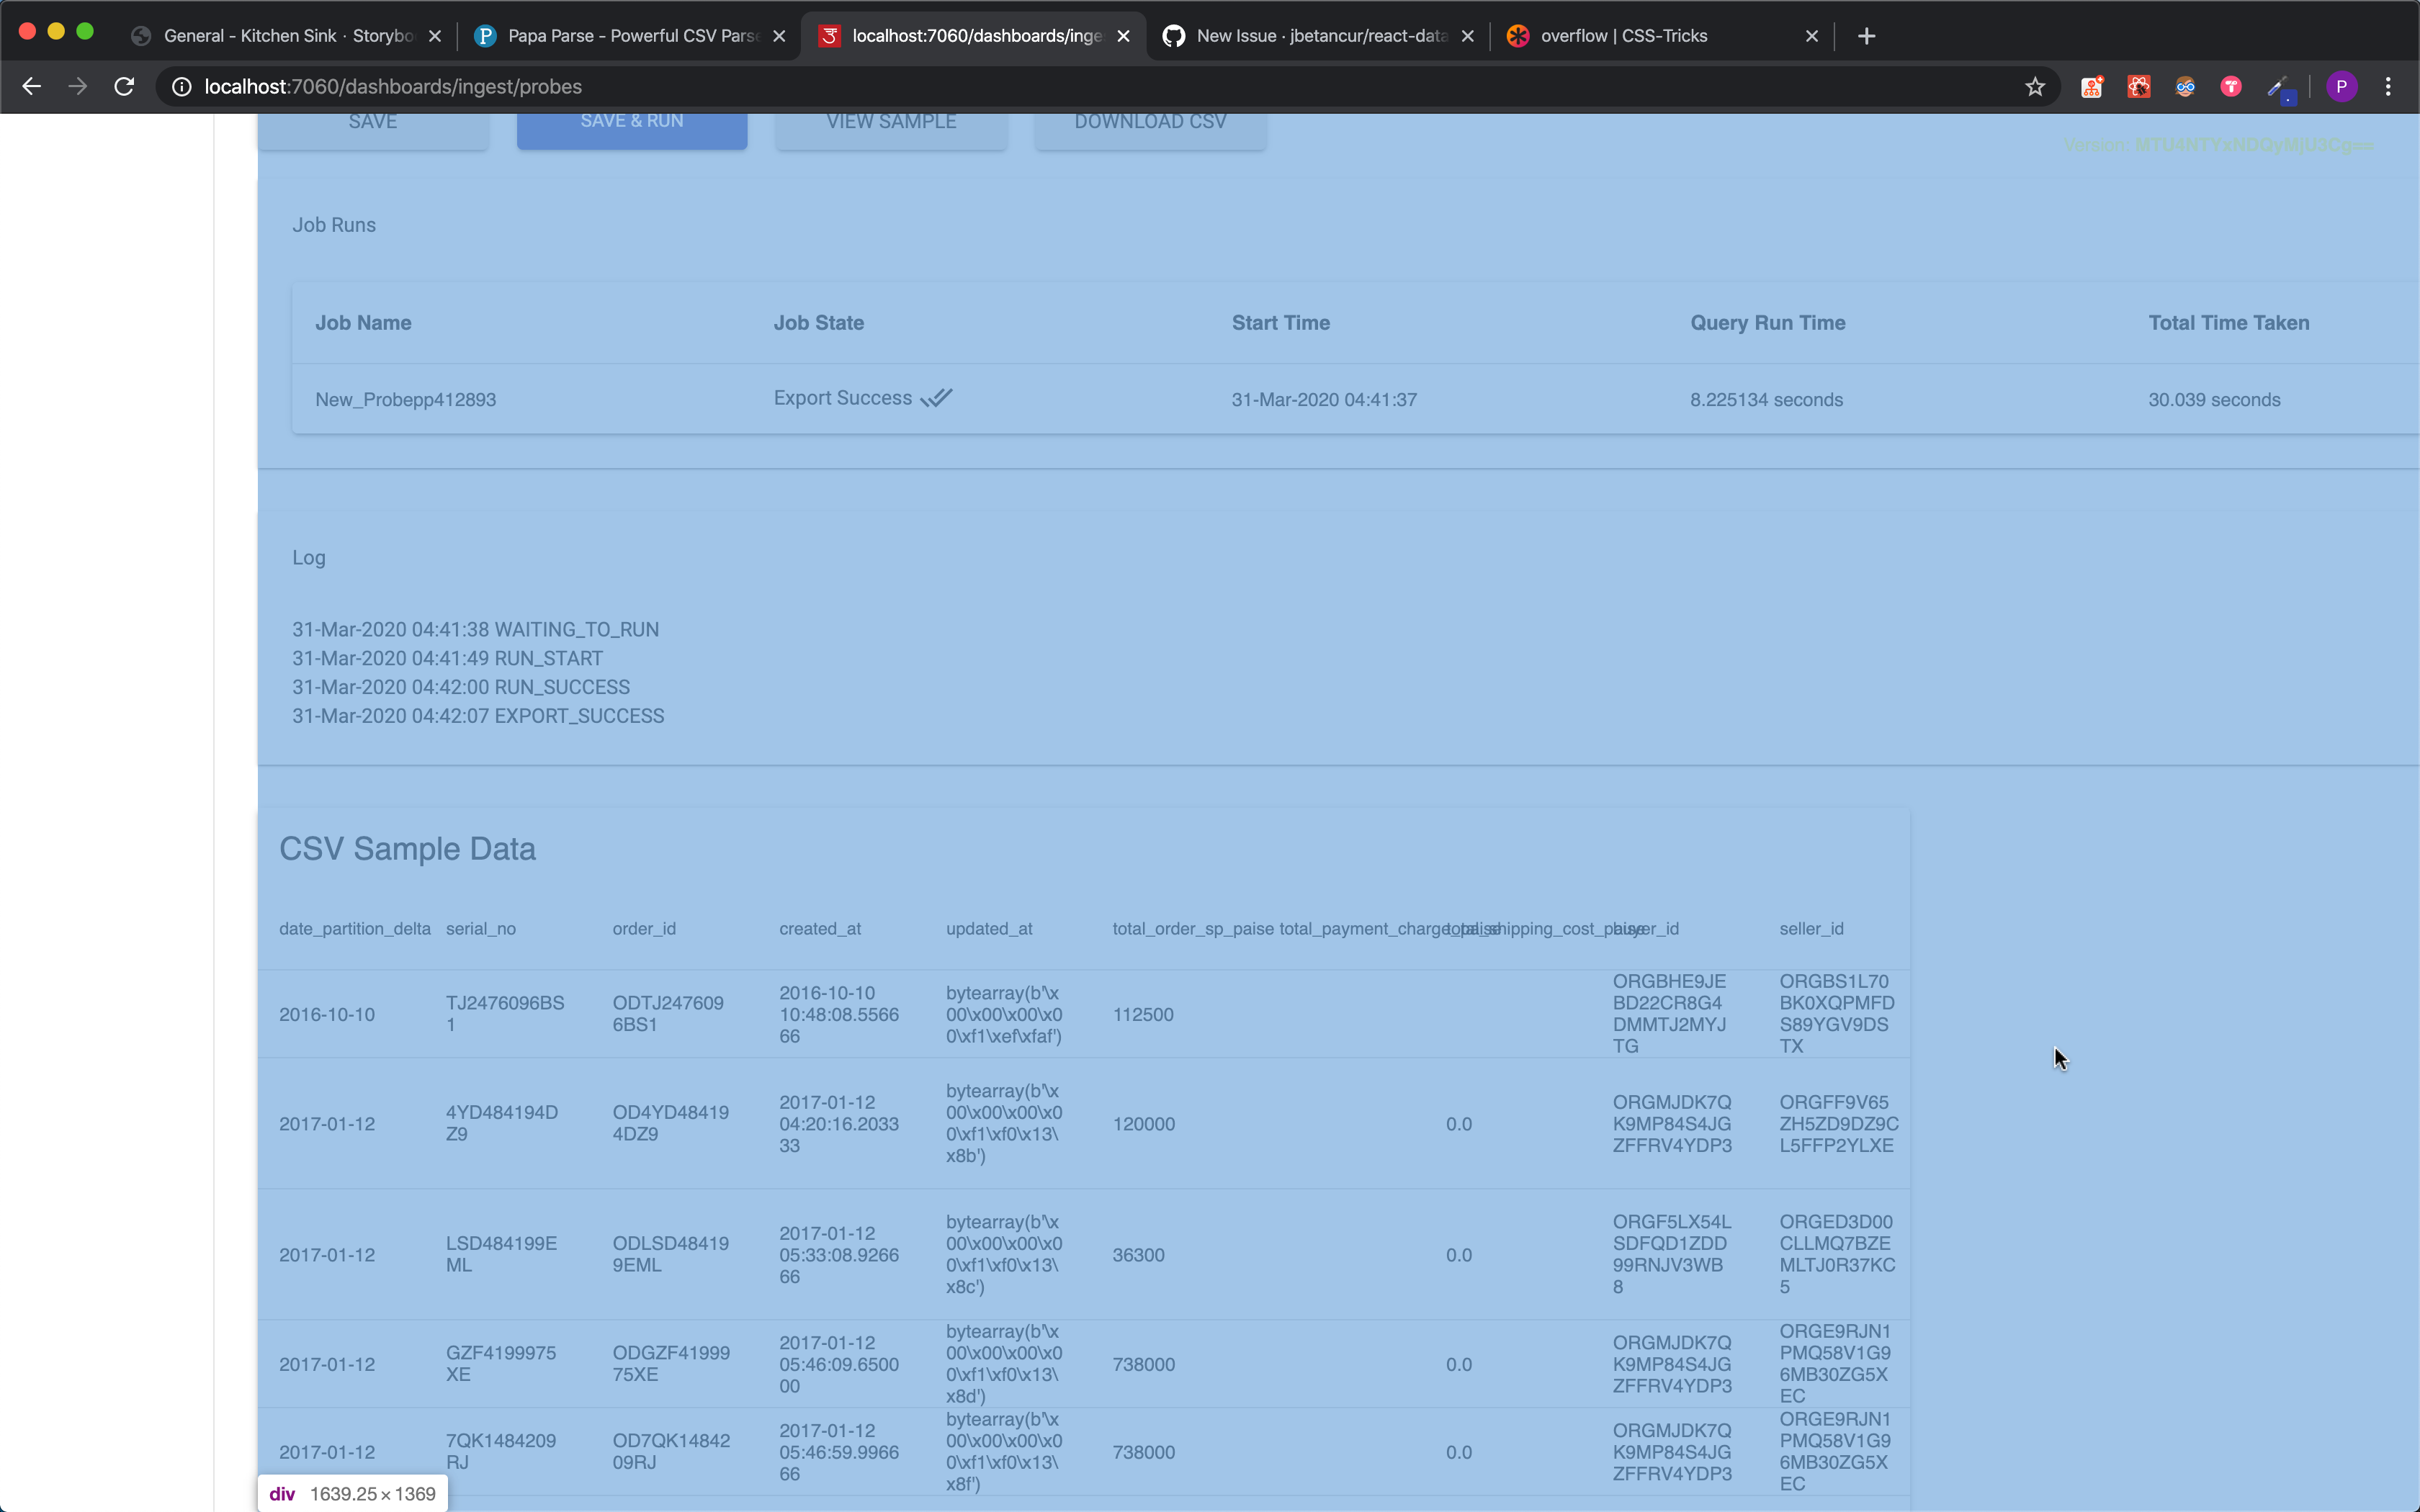The image size is (2420, 1512).
Task: Click the Total Time Taken column header
Action: 2228,323
